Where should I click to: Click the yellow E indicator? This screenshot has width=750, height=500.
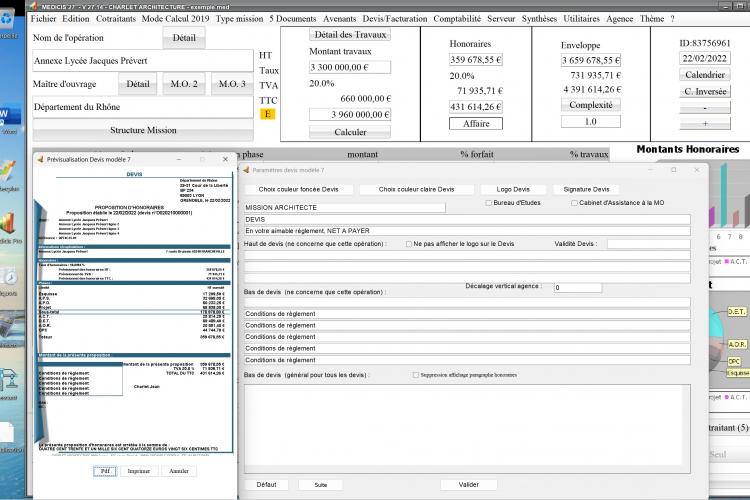coord(267,114)
